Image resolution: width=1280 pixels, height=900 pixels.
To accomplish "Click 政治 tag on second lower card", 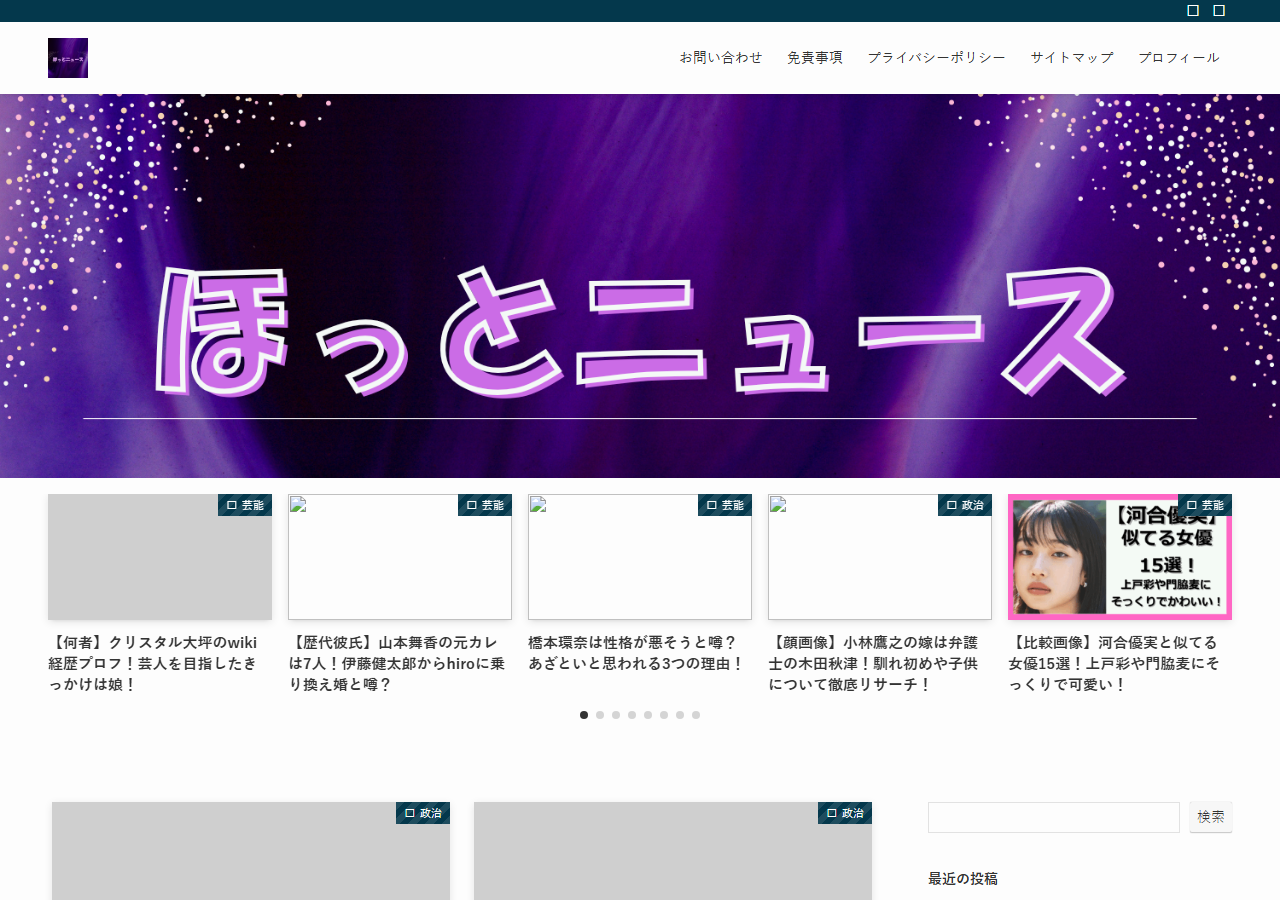I will point(845,813).
